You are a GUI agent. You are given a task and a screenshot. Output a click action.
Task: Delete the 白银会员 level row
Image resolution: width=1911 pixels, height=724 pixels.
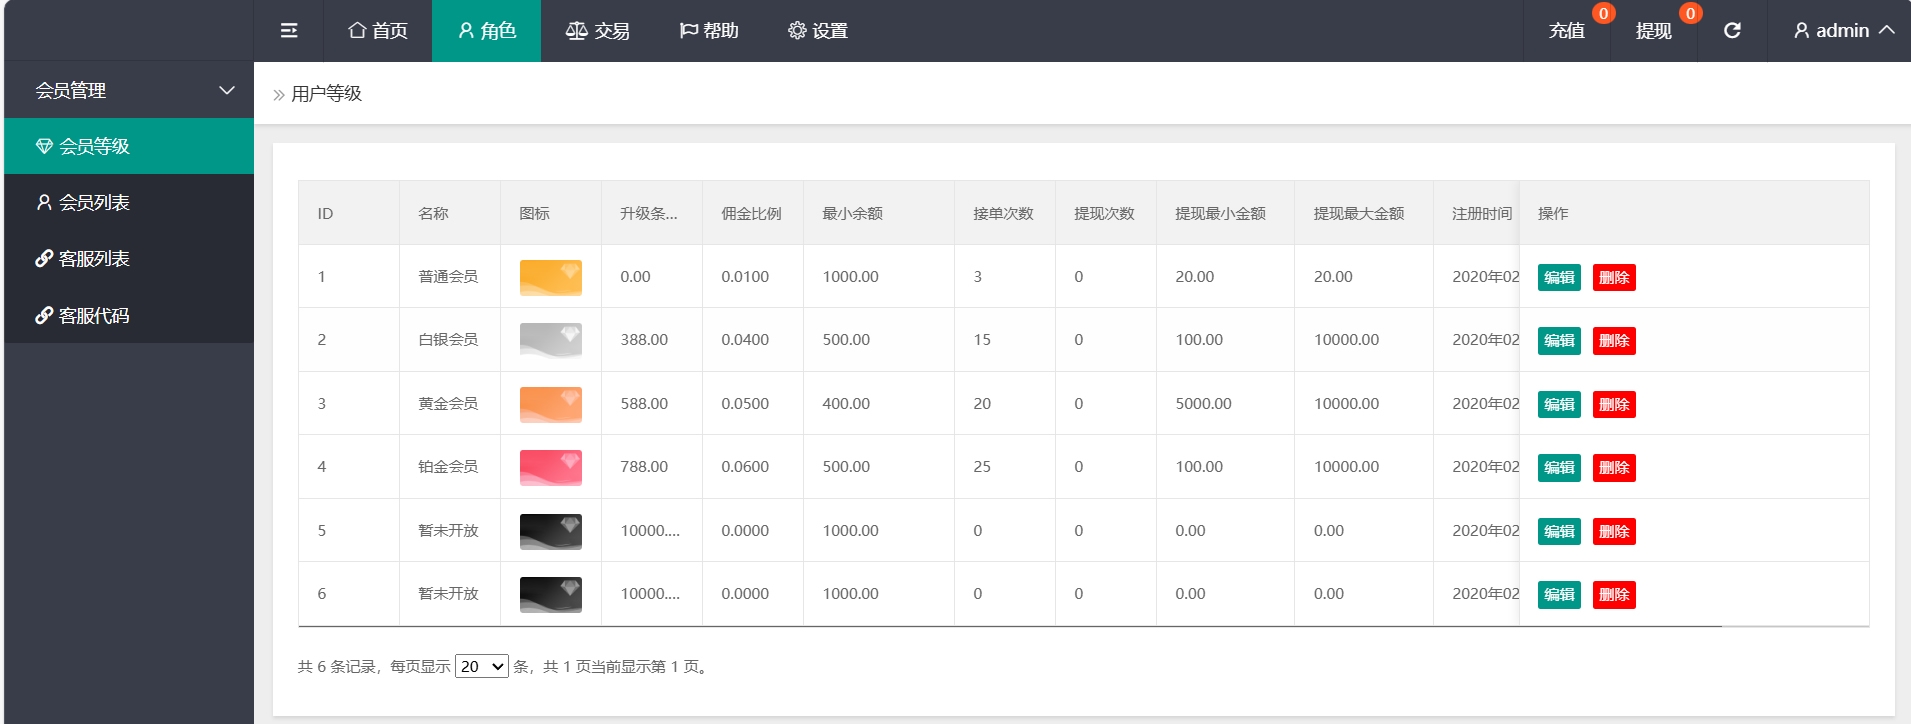coord(1614,341)
